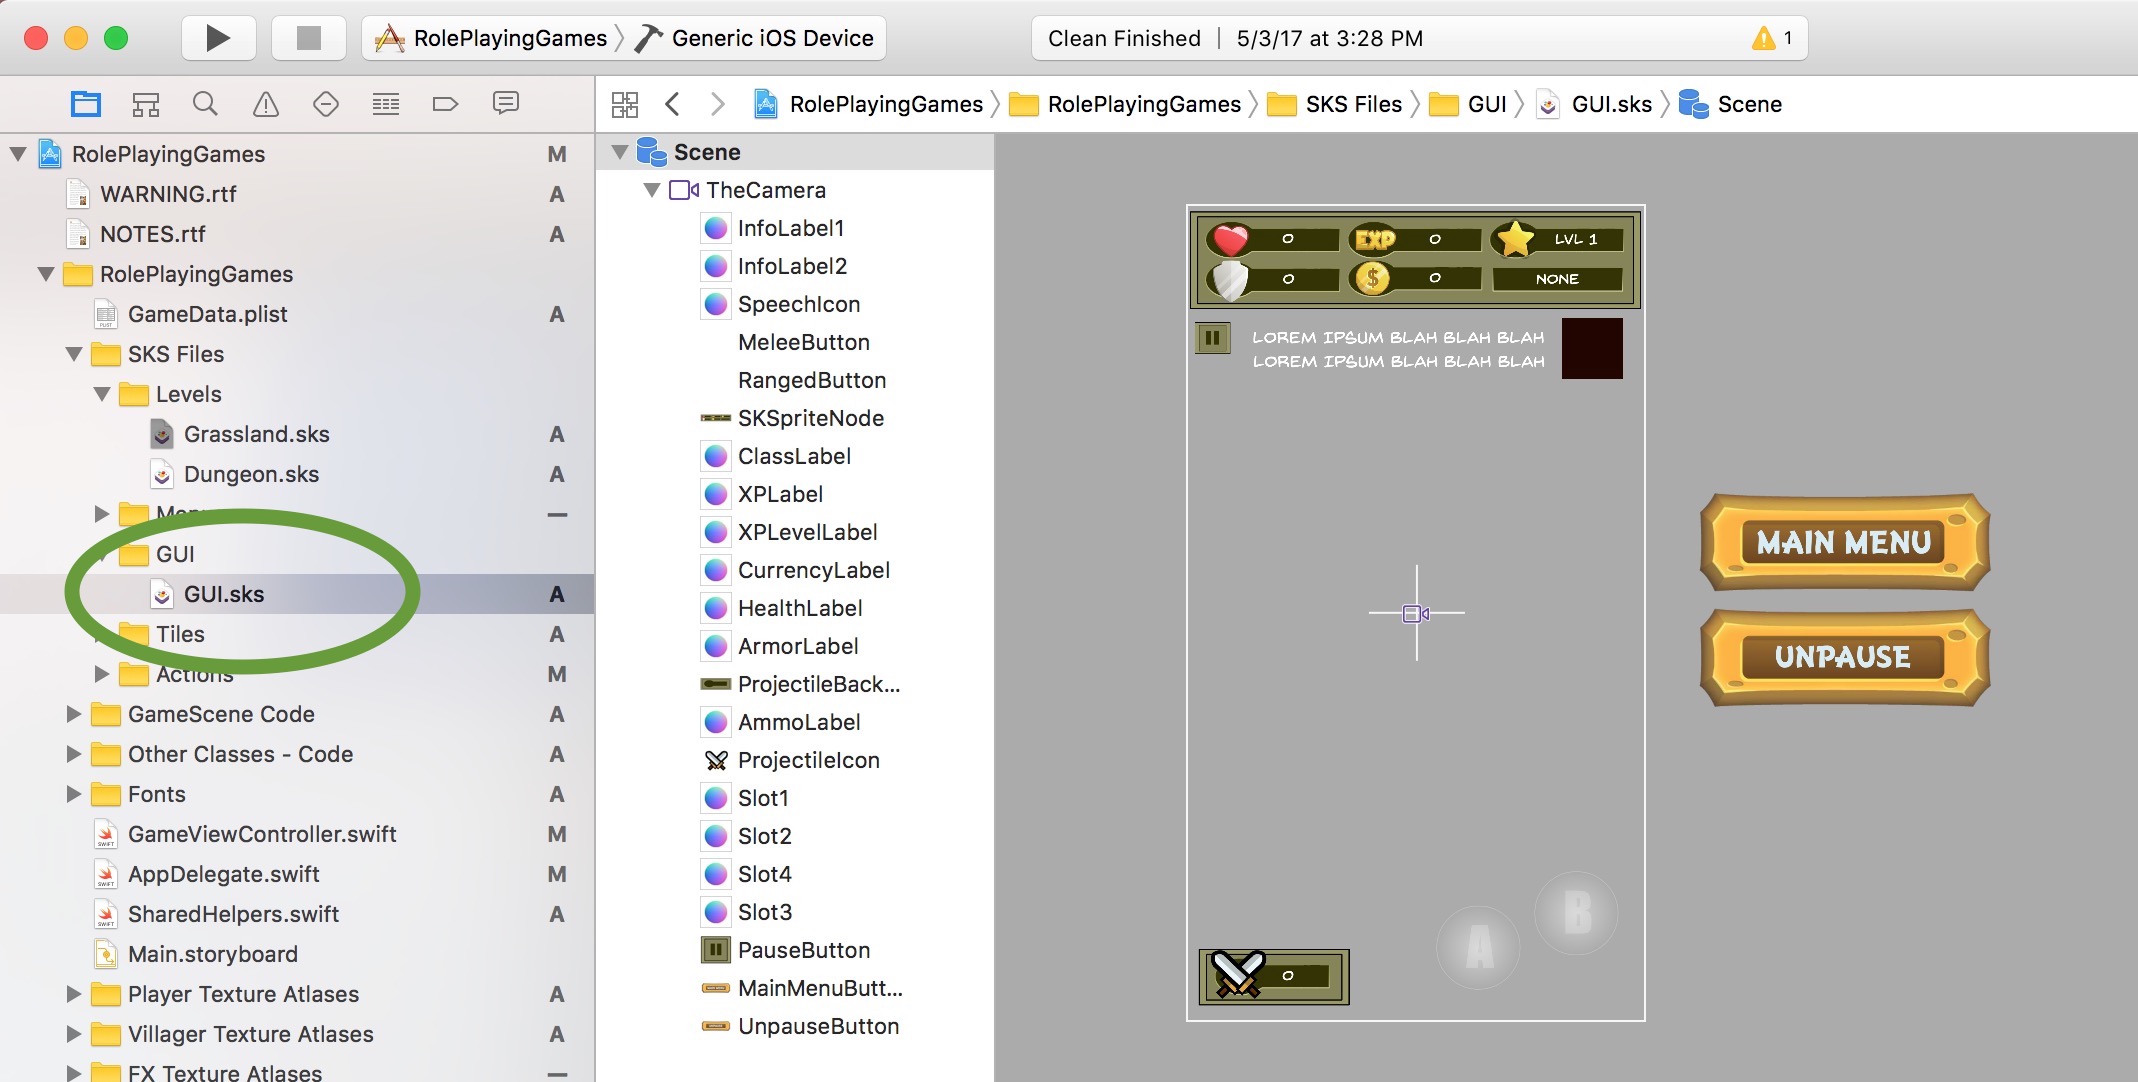The width and height of the screenshot is (2138, 1082).
Task: Open the Symbol navigator icon
Action: click(x=146, y=104)
